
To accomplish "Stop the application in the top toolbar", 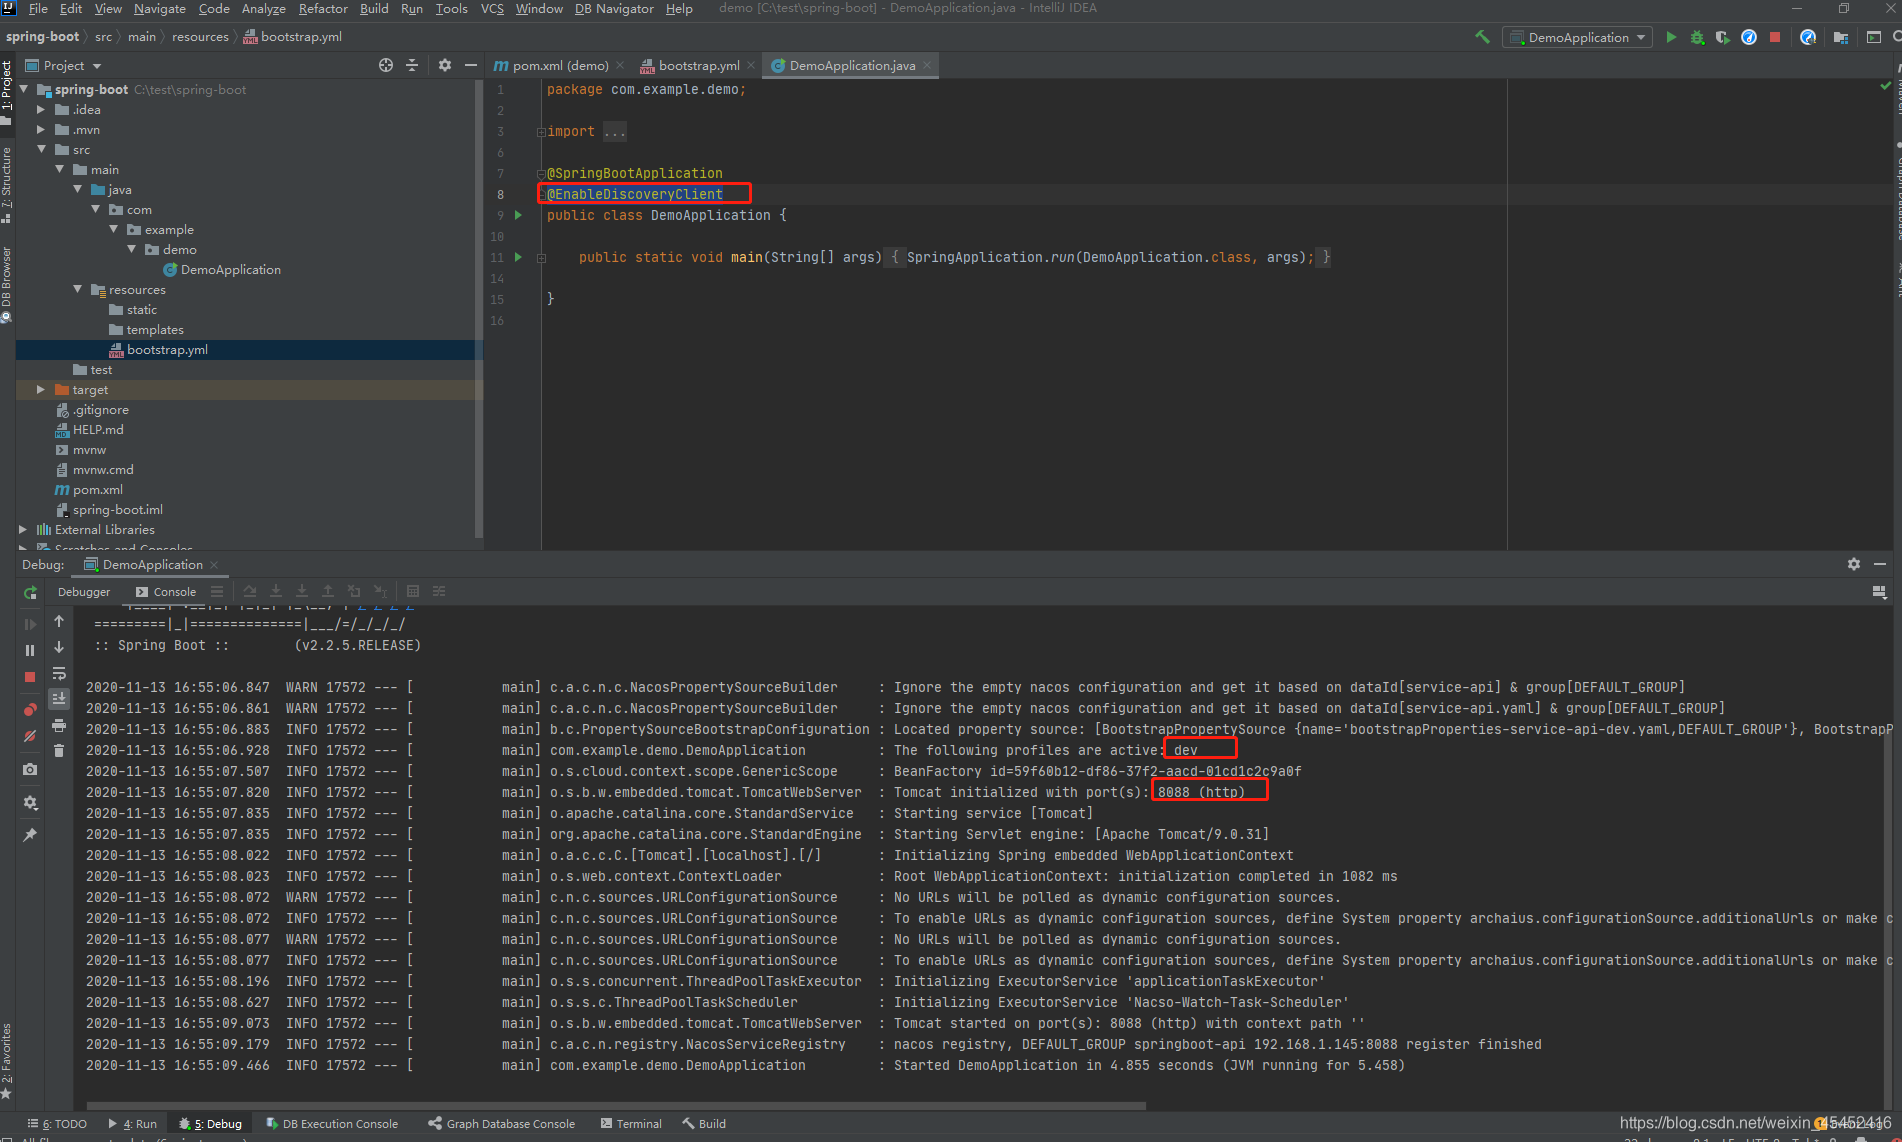I will pyautogui.click(x=1775, y=37).
